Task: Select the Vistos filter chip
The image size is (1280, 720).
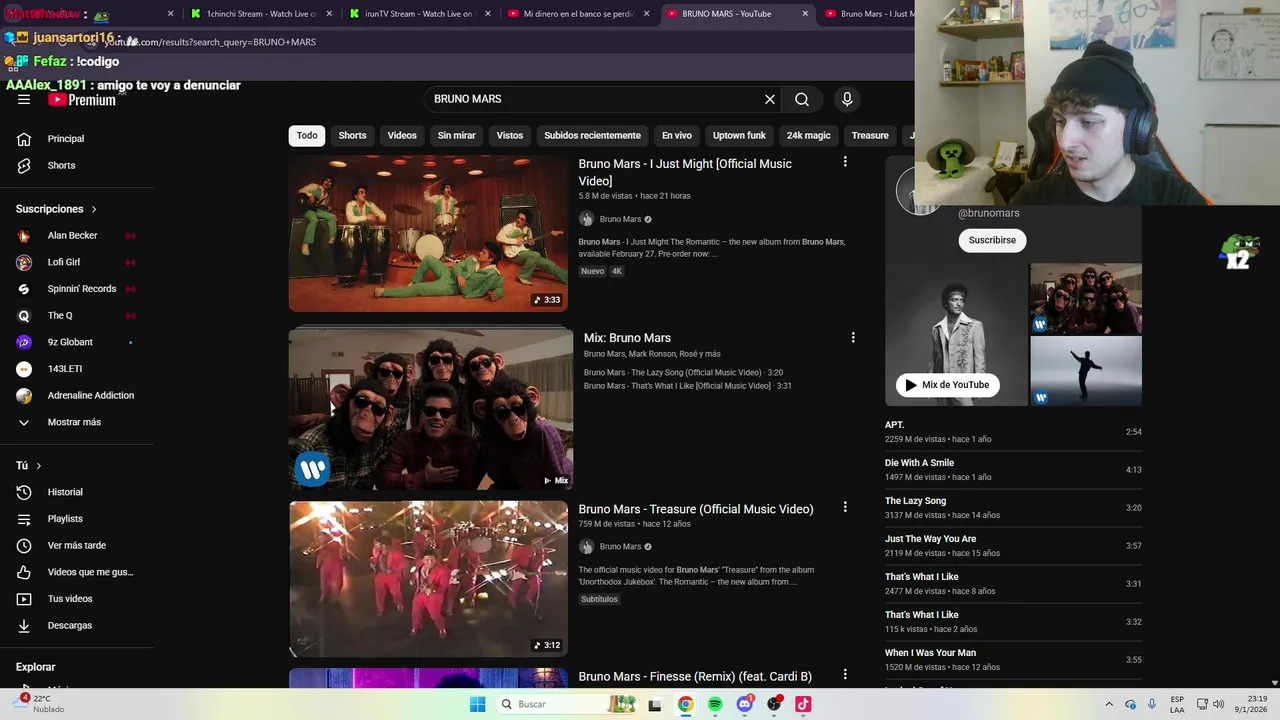Action: 510,135
